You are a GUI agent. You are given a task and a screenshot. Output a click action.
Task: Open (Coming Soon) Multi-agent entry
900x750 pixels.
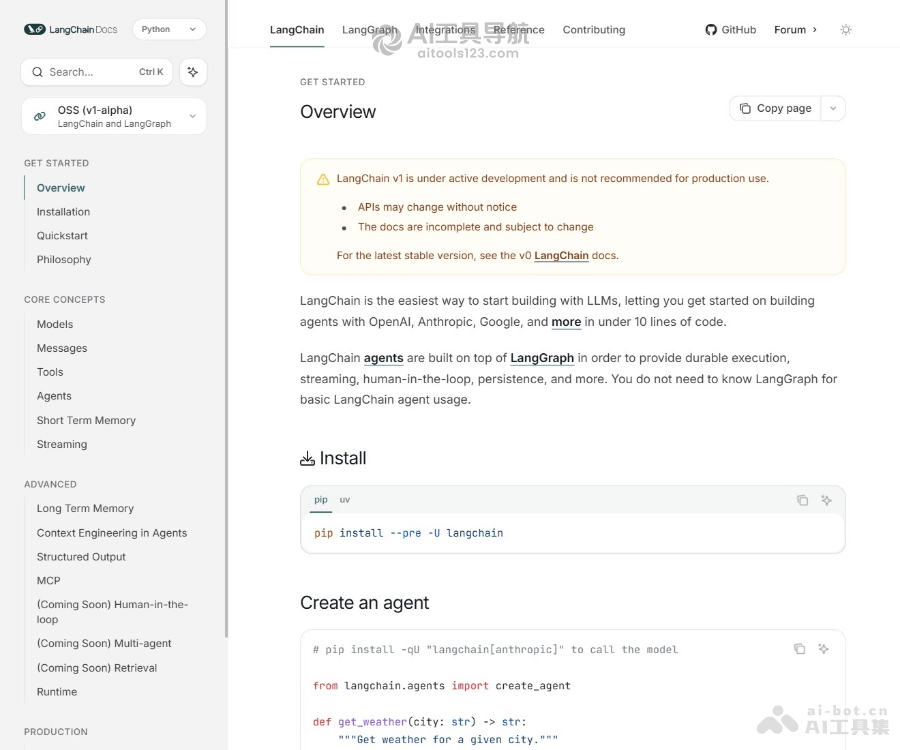(104, 643)
